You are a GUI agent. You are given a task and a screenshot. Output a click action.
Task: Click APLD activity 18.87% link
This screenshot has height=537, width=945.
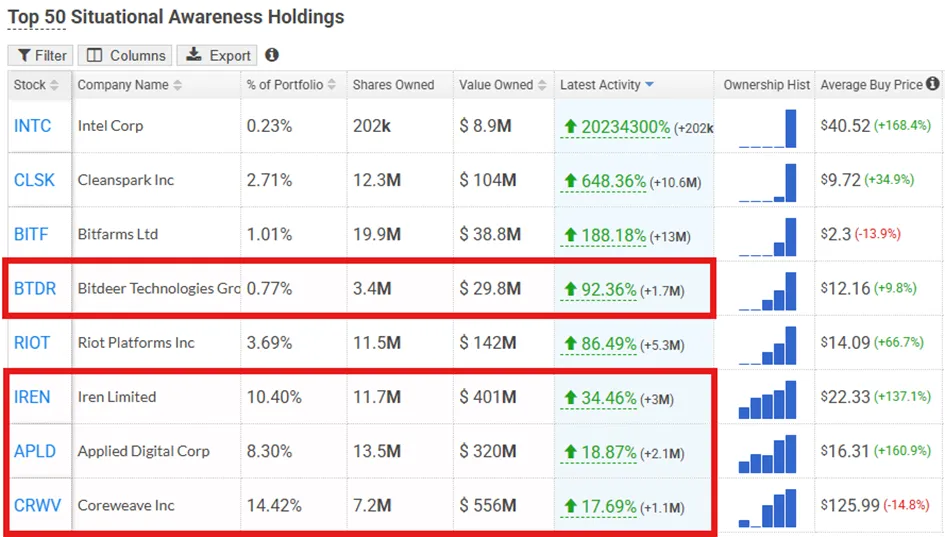[600, 453]
